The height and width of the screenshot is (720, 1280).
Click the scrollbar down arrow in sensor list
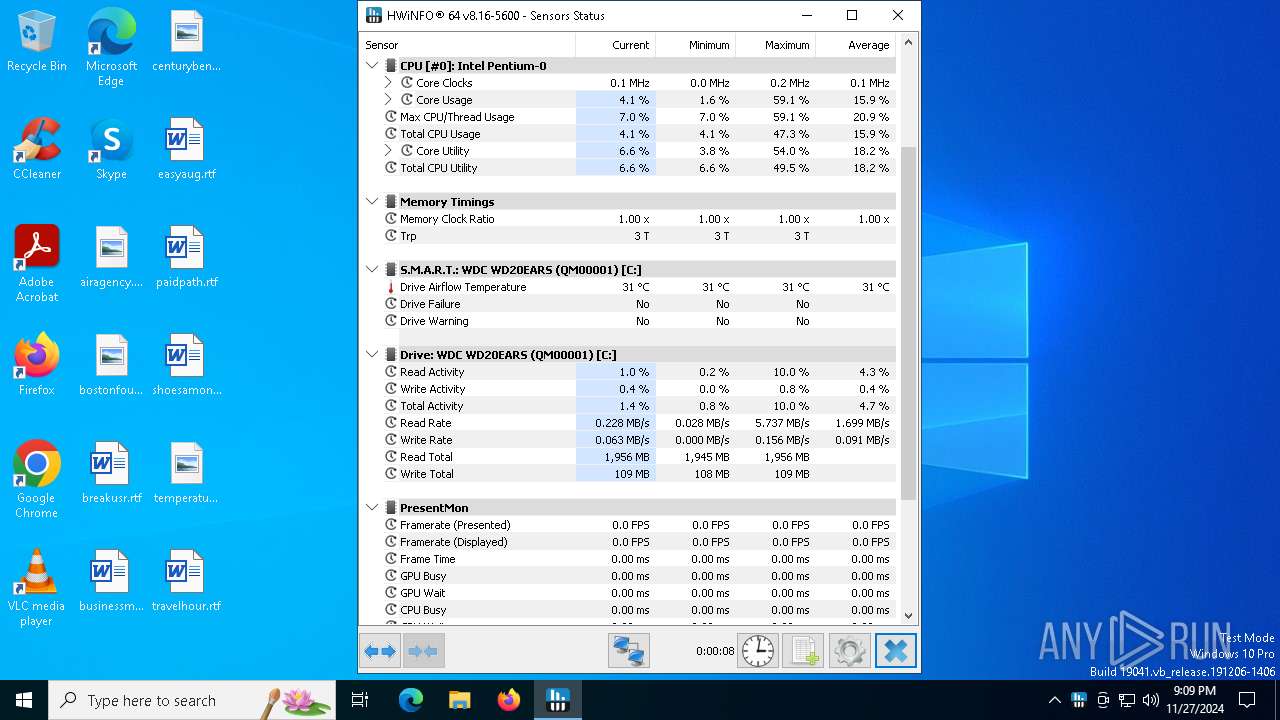coord(908,616)
